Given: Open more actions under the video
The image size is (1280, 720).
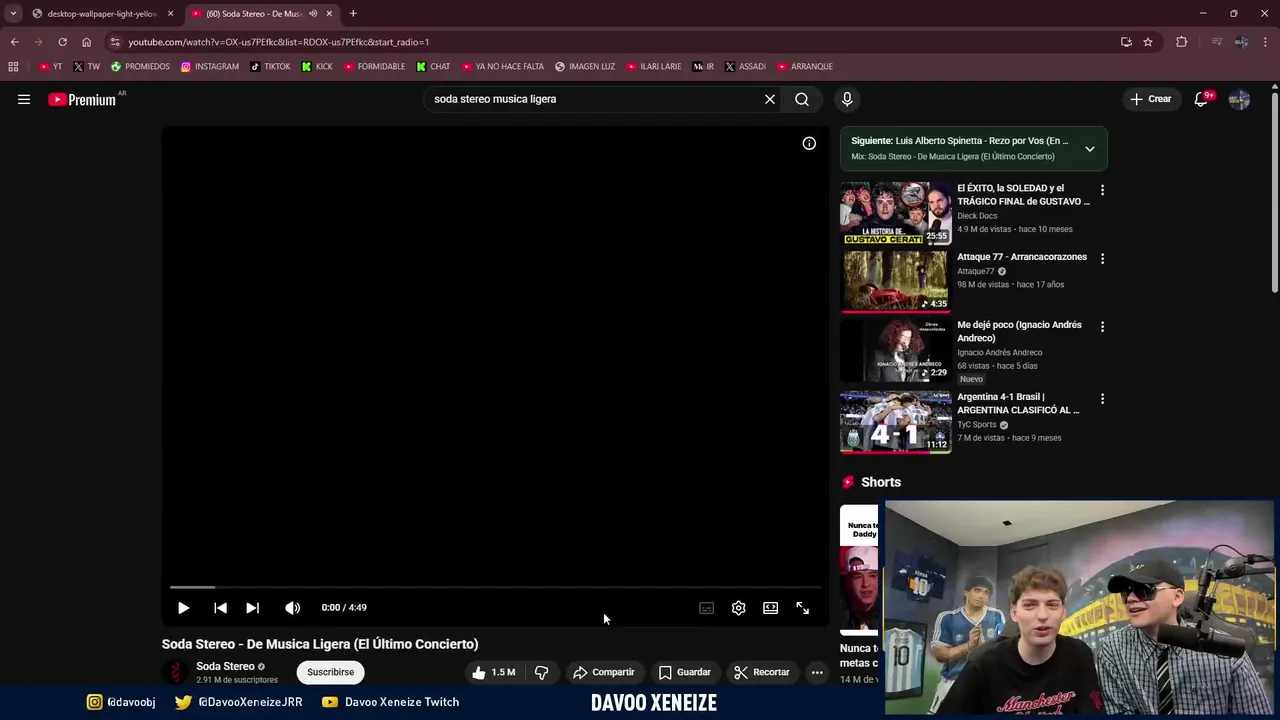Looking at the screenshot, I should (x=817, y=672).
